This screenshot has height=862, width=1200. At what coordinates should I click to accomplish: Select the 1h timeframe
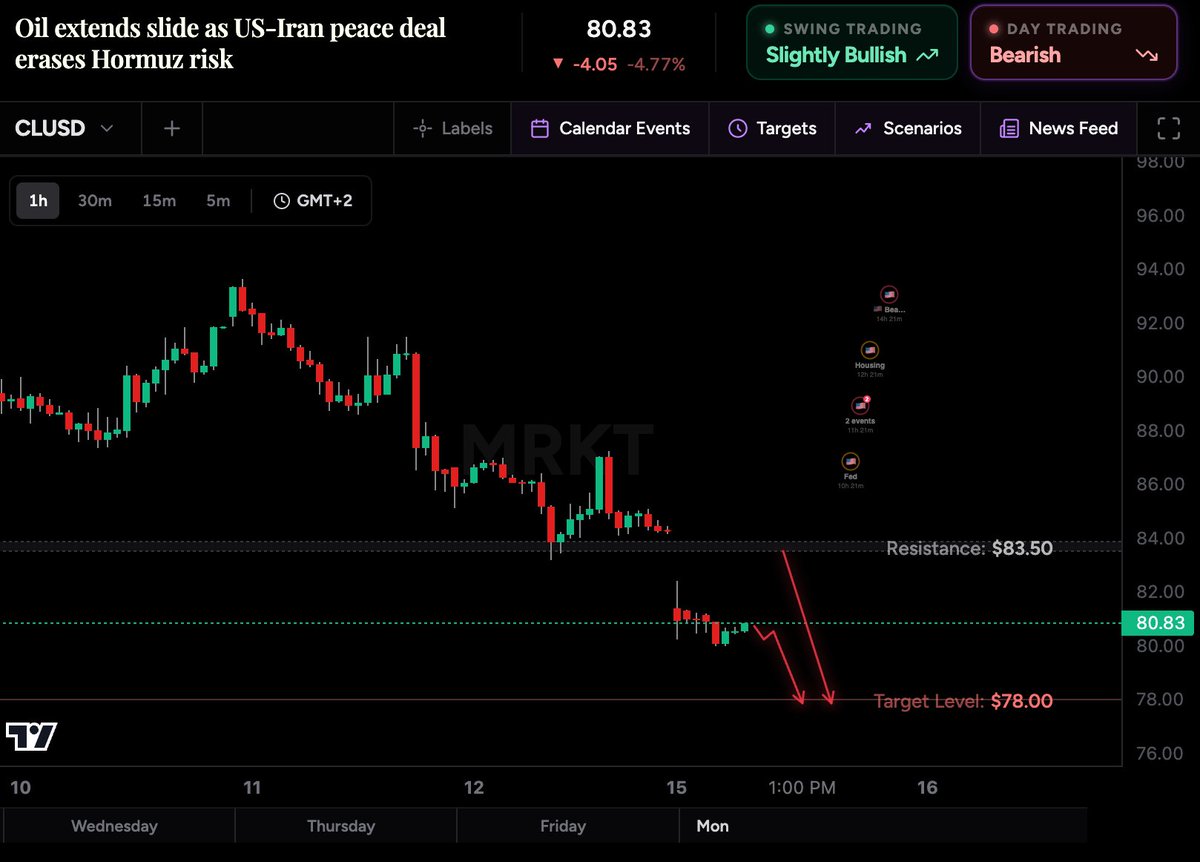point(38,201)
